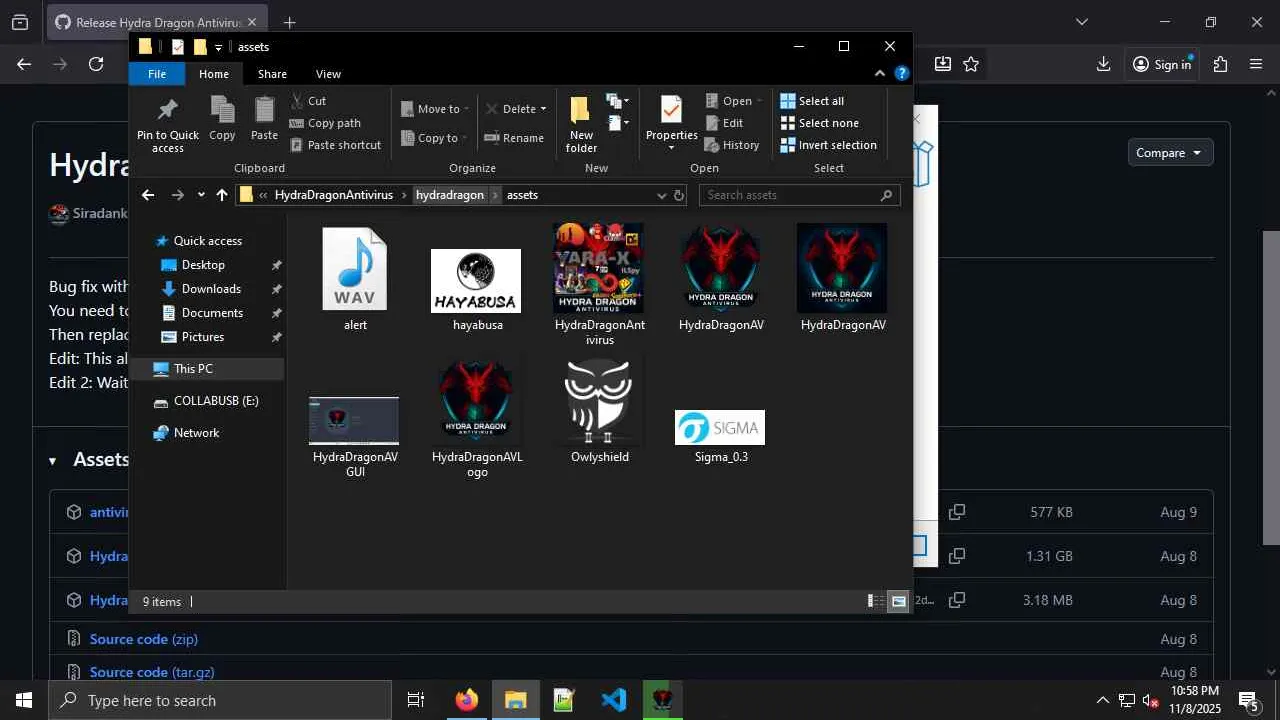
Task: Go back in File Explorer
Action: click(148, 195)
